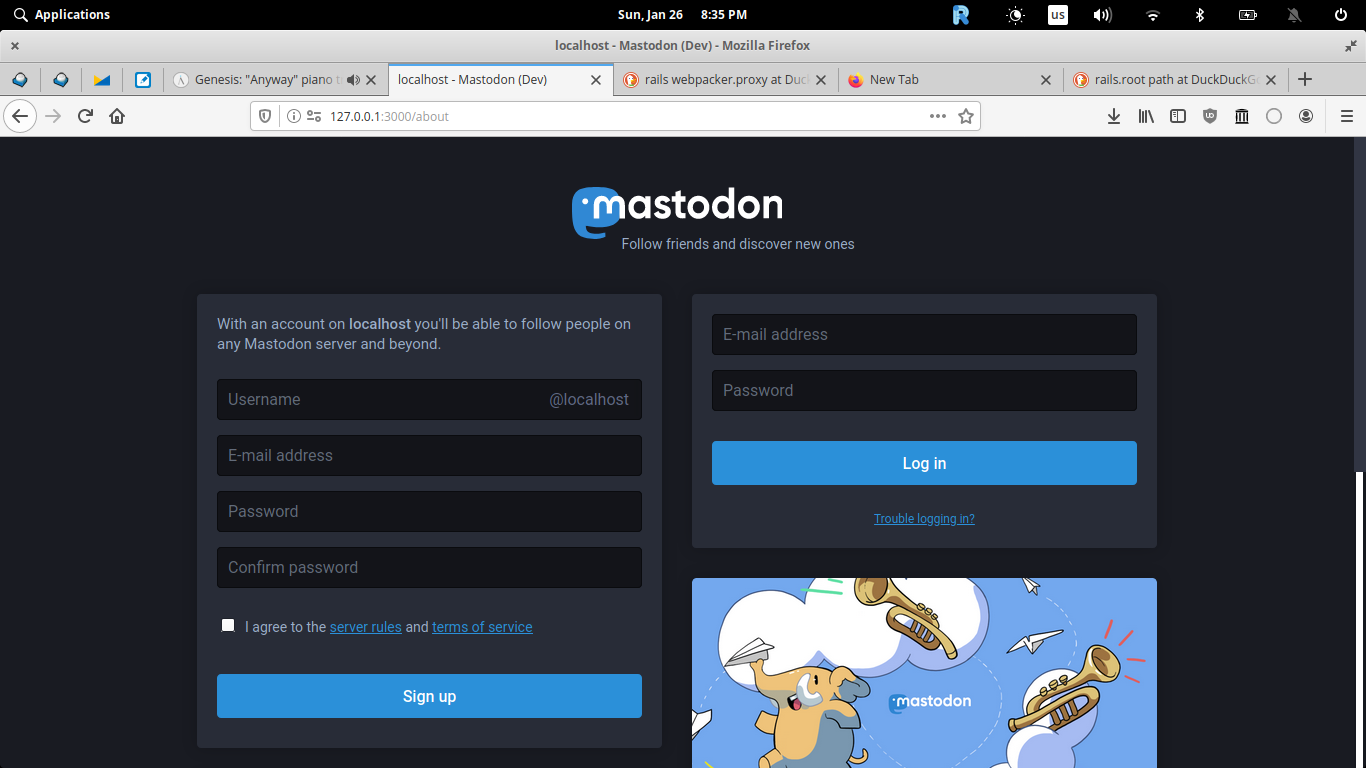Toggle the night light icon in top panel

pyautogui.click(x=1015, y=15)
